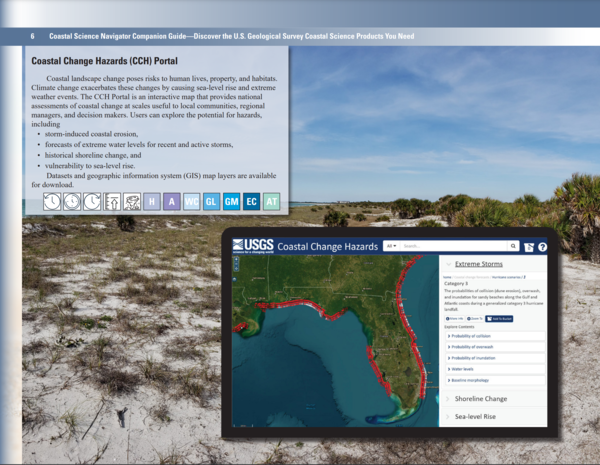
Task: Click the GM region badge
Action: coord(232,201)
